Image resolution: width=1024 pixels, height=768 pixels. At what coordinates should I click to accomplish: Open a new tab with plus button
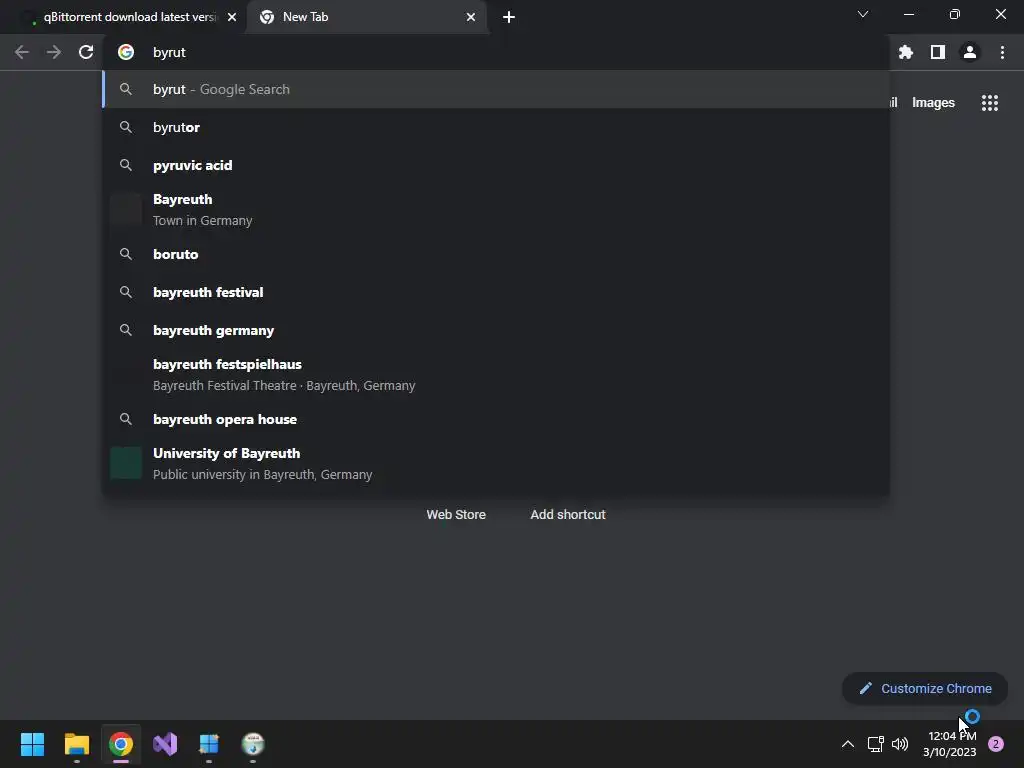pyautogui.click(x=509, y=17)
